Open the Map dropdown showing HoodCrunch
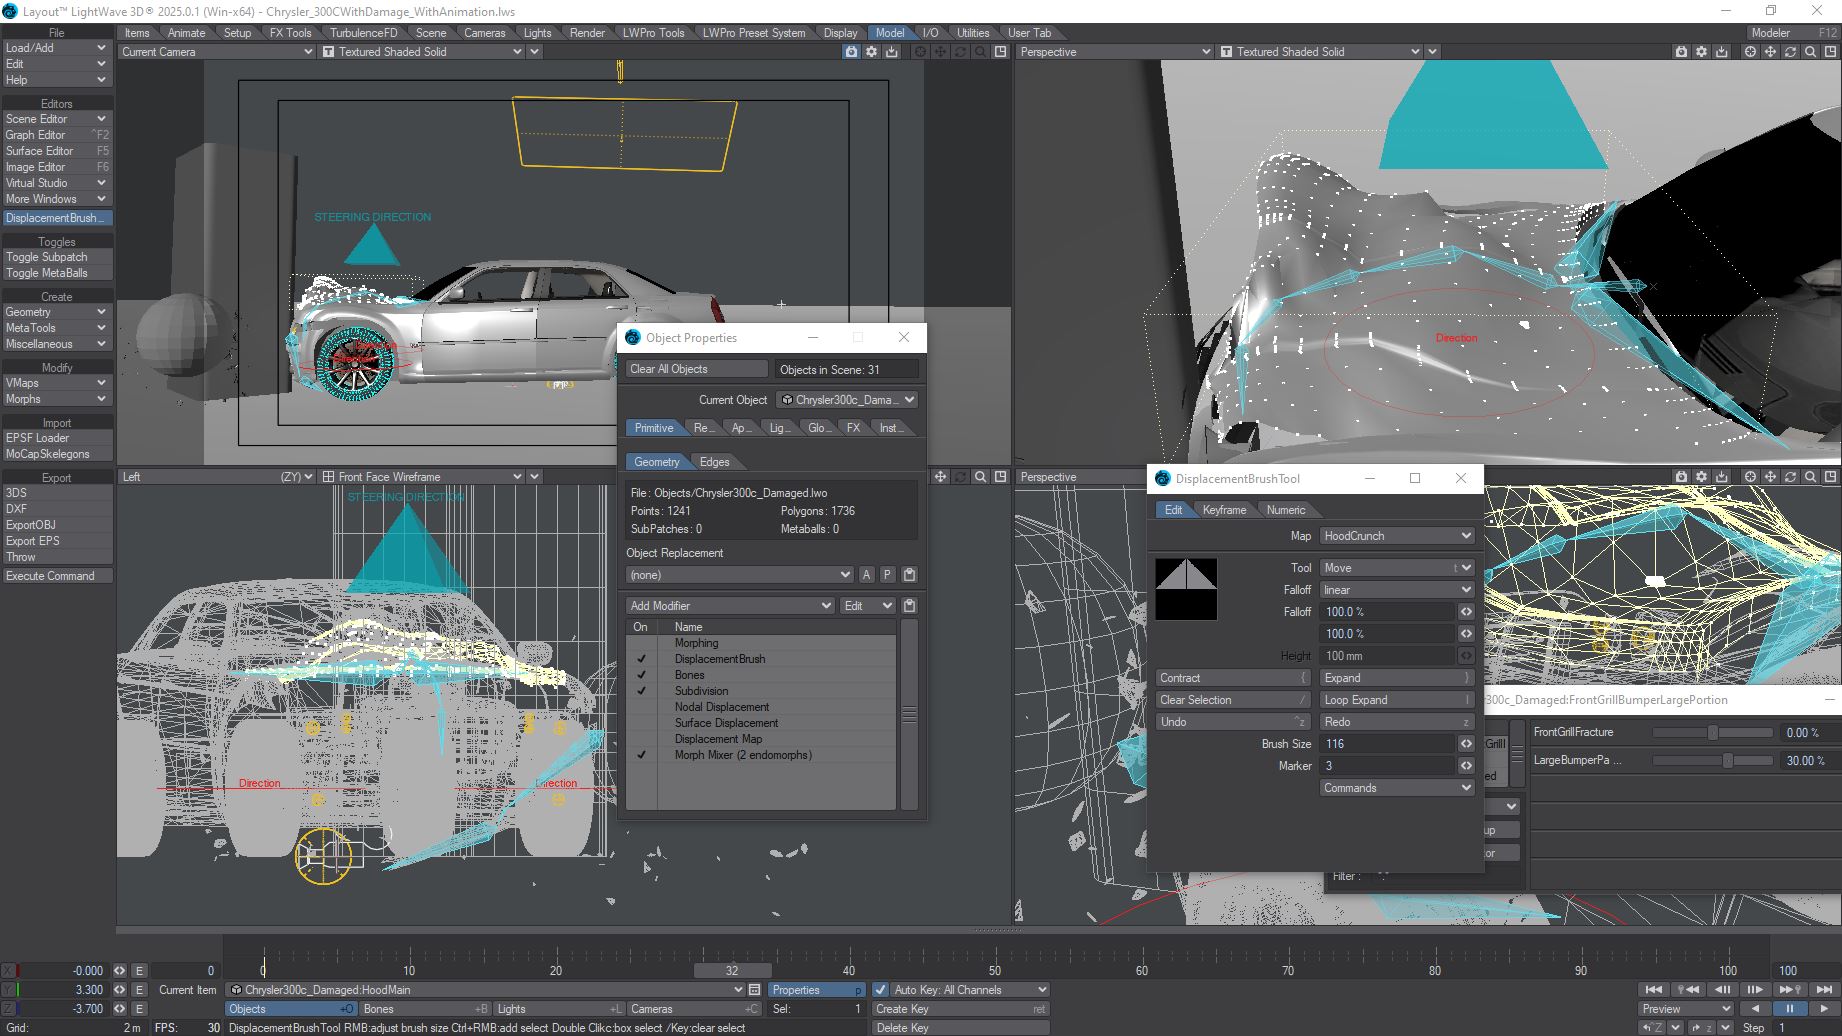Viewport: 1842px width, 1036px height. [1396, 536]
